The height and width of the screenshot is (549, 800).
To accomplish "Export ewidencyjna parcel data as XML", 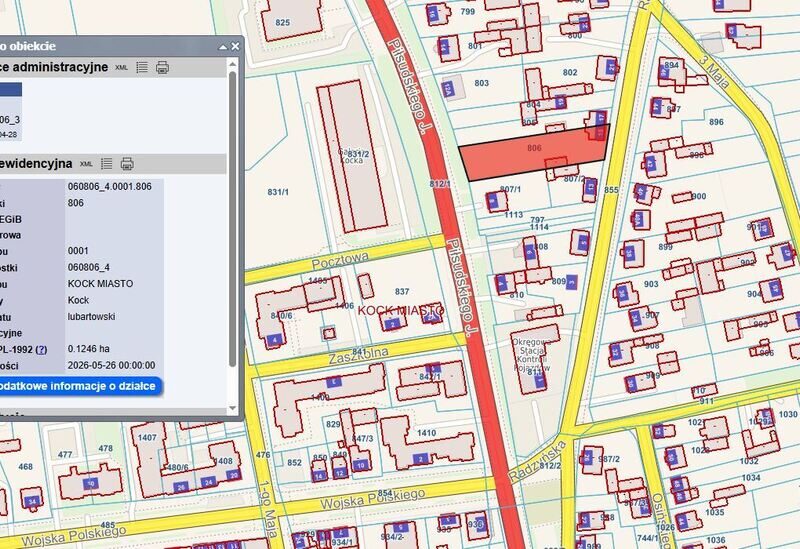I will (86, 164).
